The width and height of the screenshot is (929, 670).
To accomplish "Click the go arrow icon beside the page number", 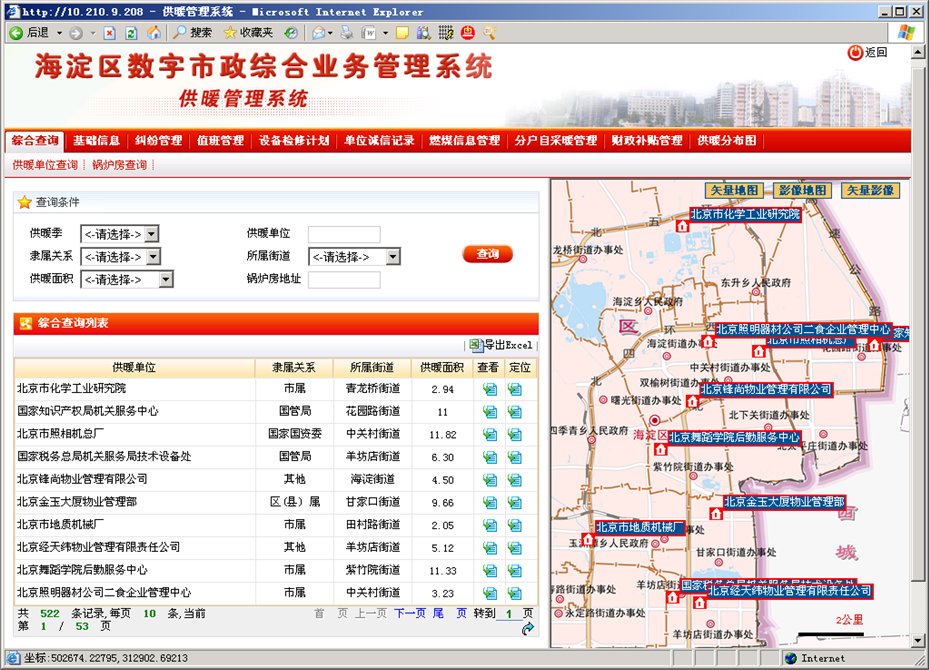I will point(527,629).
